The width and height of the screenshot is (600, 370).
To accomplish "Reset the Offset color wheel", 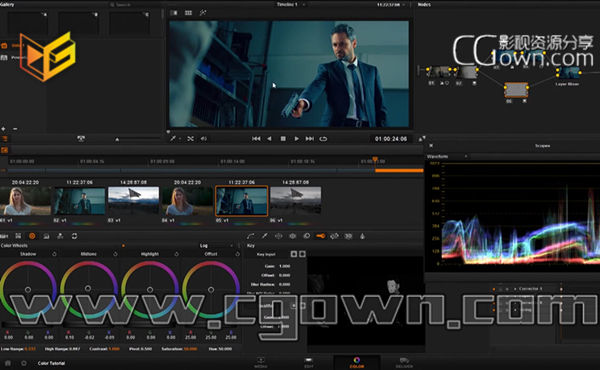I will coord(238,254).
